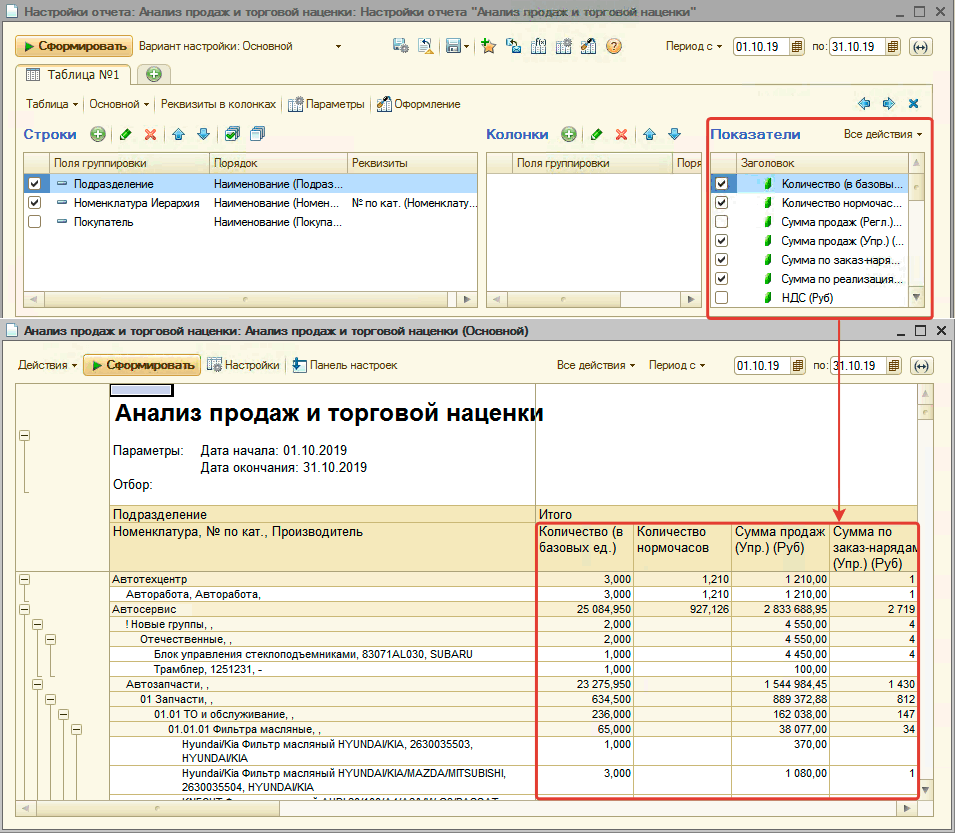Add a new table tab with plus
The height and width of the screenshot is (833, 955).
point(153,75)
